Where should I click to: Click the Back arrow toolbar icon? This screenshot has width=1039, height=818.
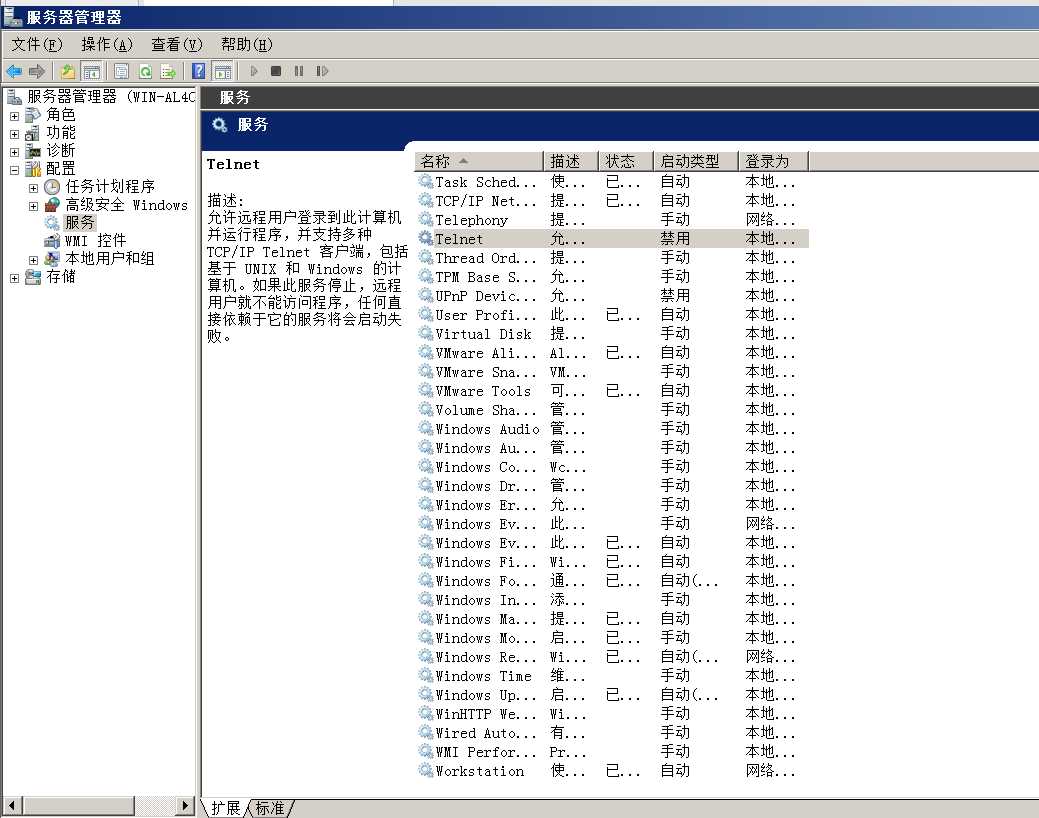(14, 71)
